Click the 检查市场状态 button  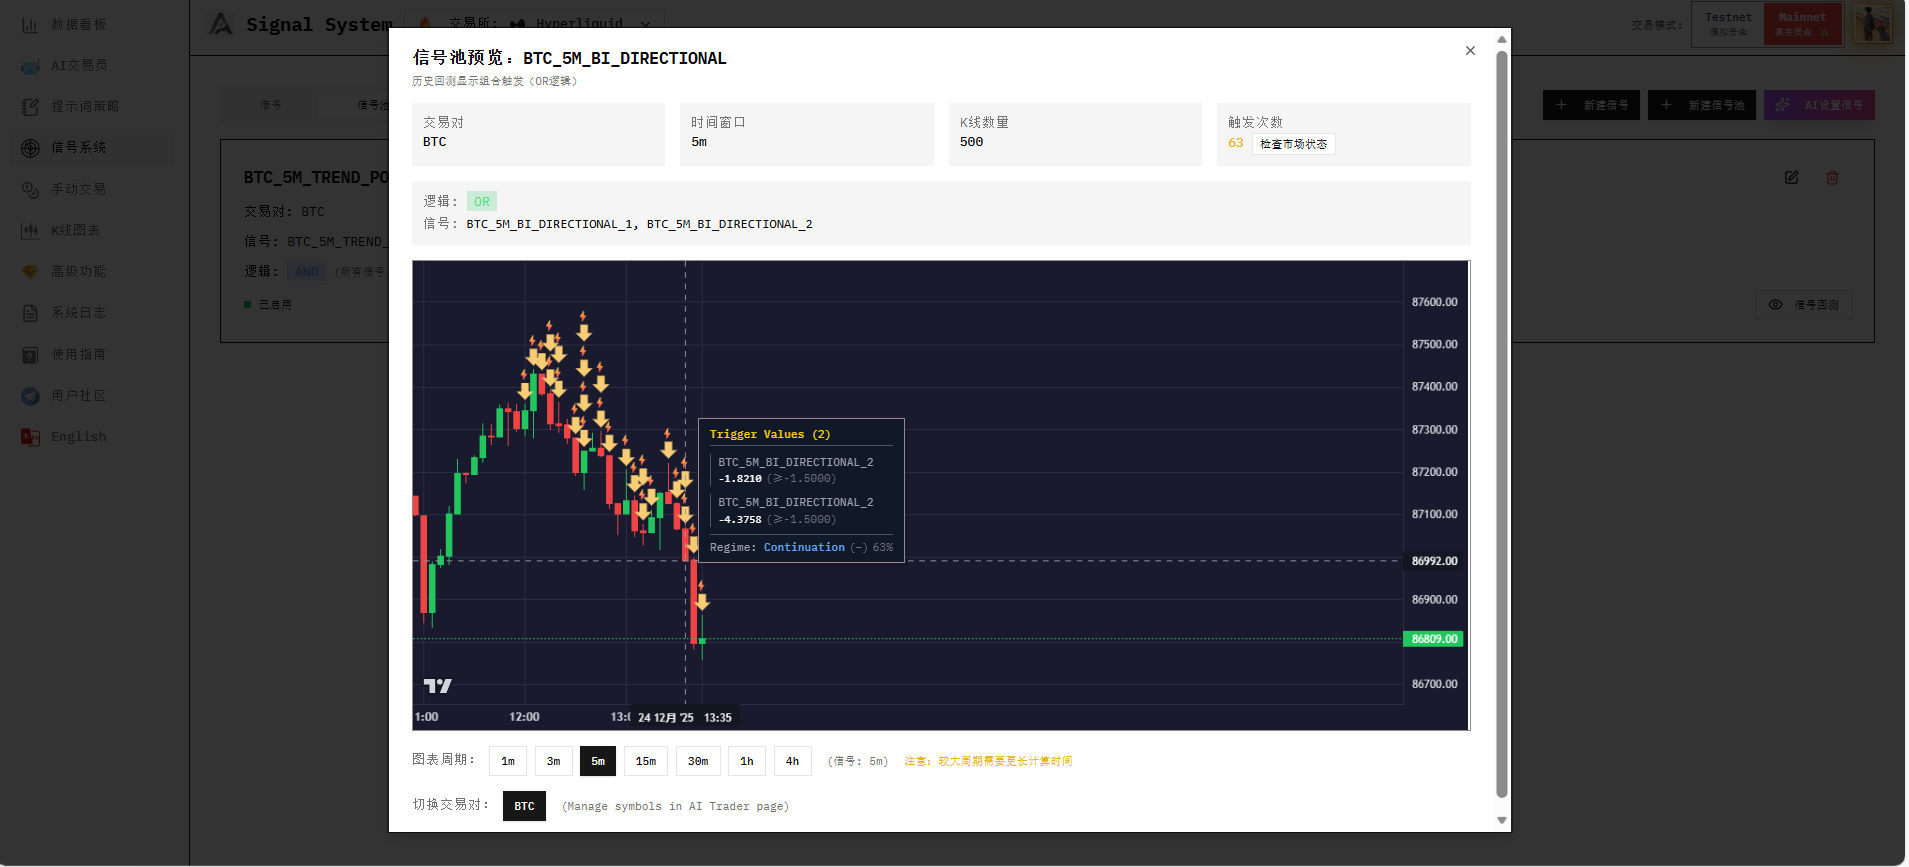[1293, 144]
